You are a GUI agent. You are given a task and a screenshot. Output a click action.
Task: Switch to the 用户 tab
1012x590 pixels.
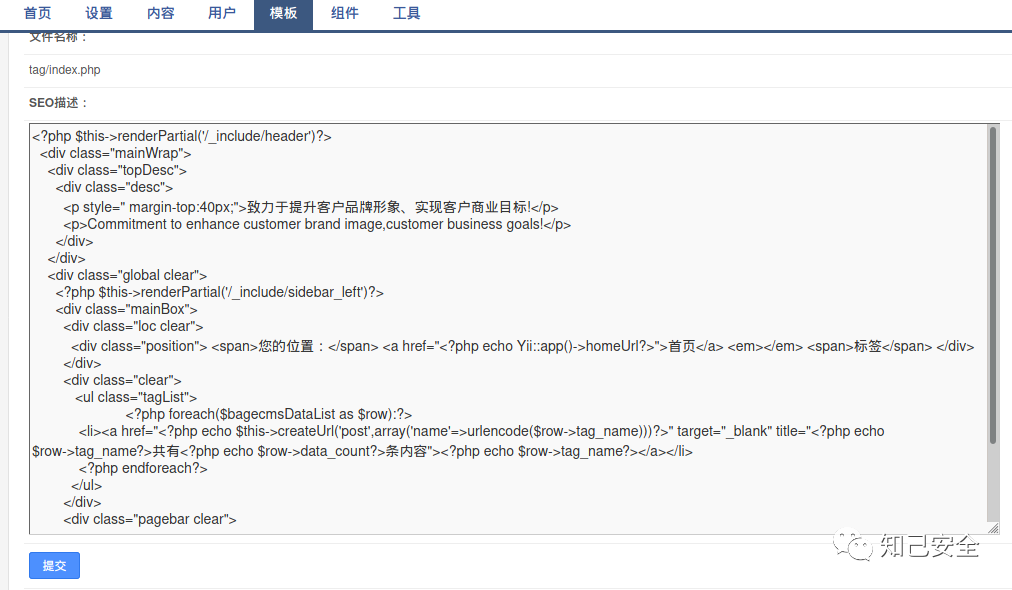pos(221,14)
